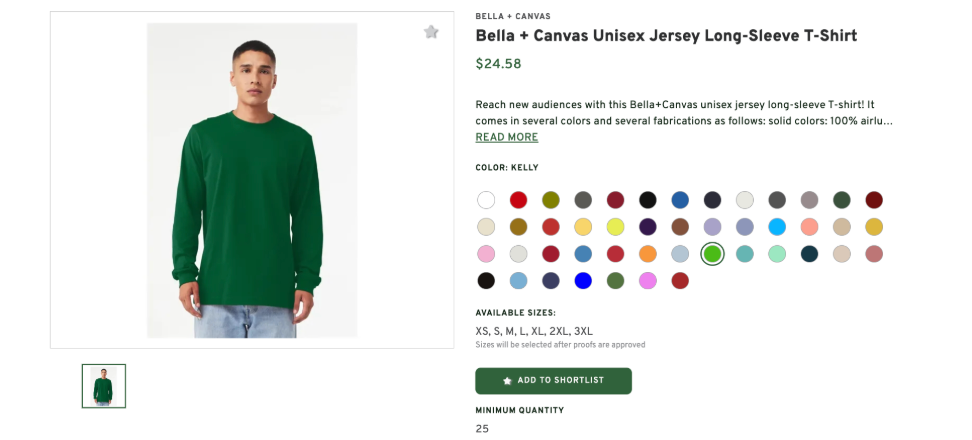Click the main product photo

tap(251, 180)
